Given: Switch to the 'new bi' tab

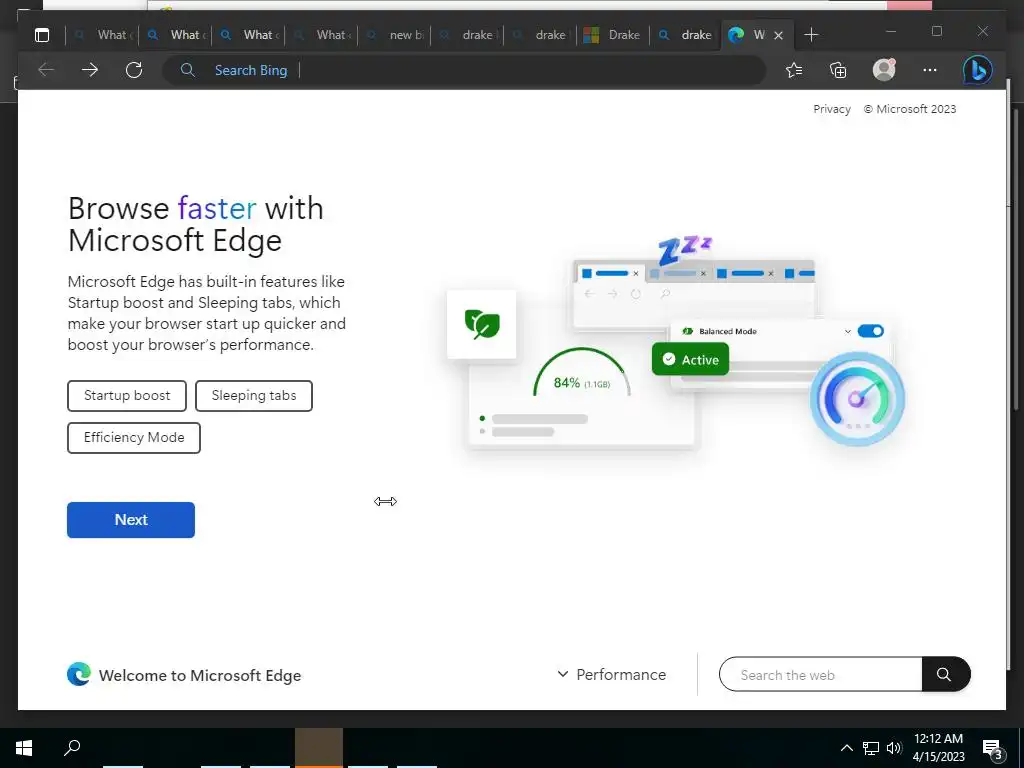Looking at the screenshot, I should tap(394, 35).
